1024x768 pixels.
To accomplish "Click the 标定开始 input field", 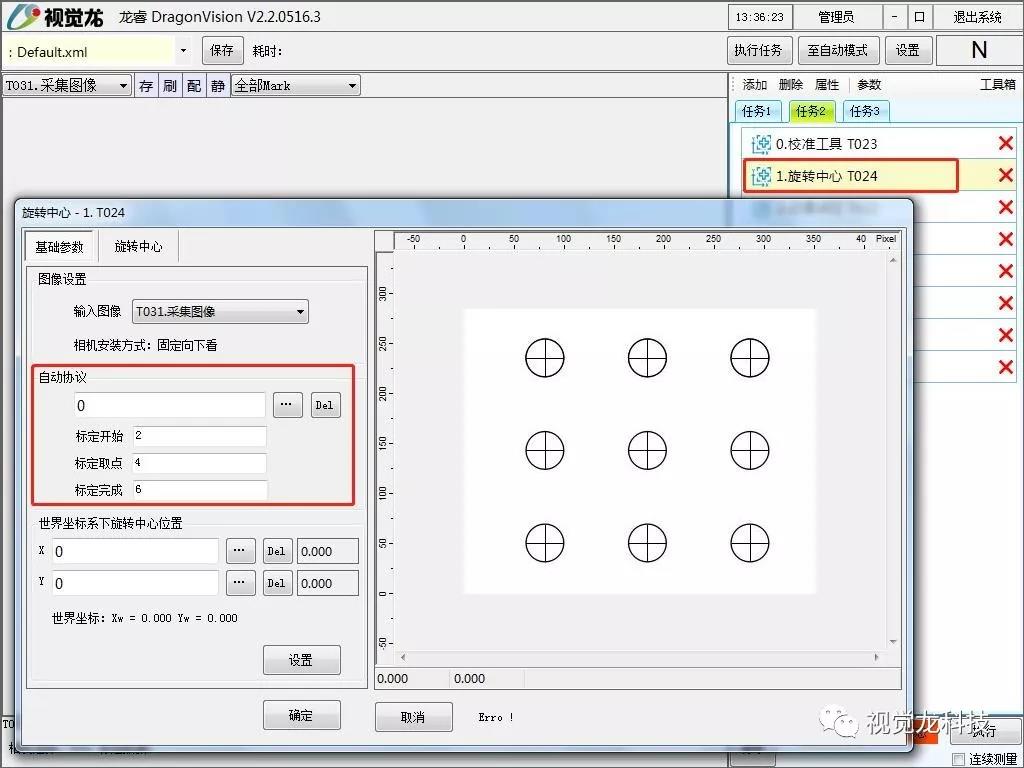I will (199, 436).
